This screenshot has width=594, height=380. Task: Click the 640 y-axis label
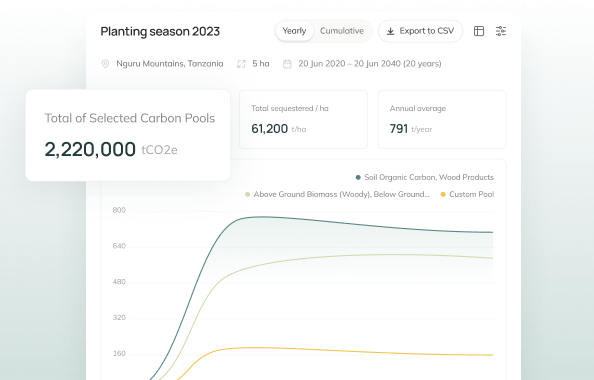click(119, 246)
